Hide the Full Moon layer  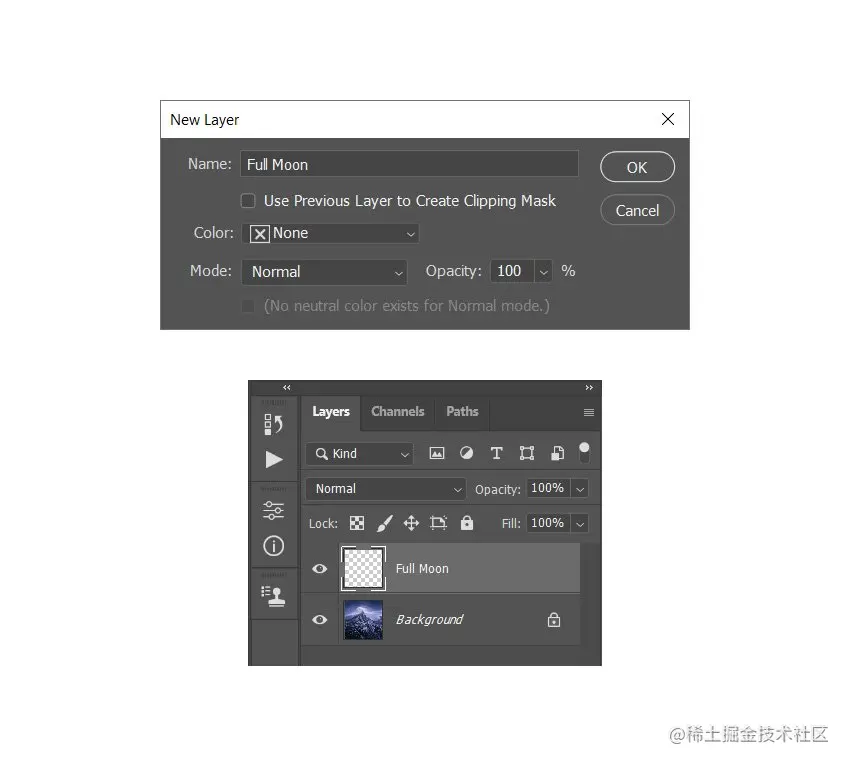319,568
